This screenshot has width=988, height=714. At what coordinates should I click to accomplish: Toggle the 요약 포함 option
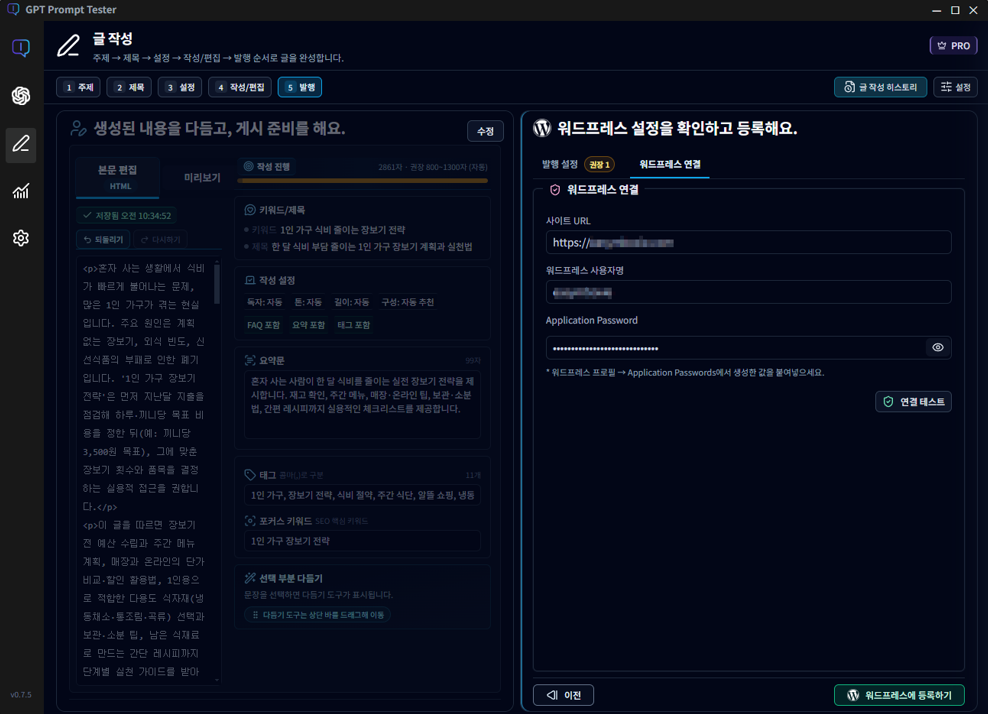pos(311,324)
